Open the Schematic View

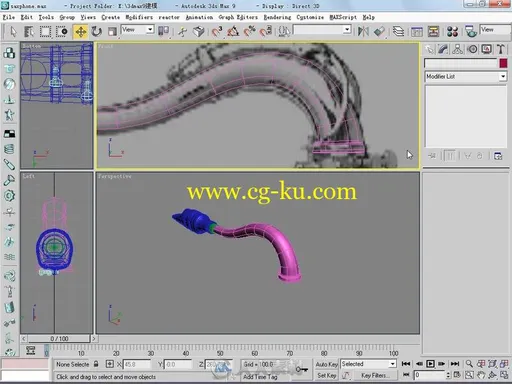click(433, 32)
